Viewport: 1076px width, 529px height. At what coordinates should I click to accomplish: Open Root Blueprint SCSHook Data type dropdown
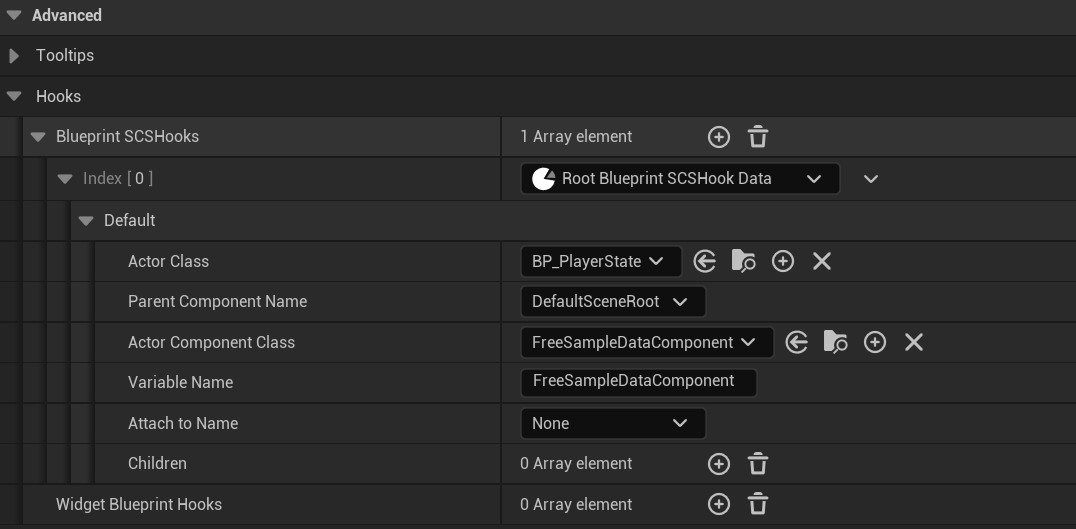tap(680, 178)
